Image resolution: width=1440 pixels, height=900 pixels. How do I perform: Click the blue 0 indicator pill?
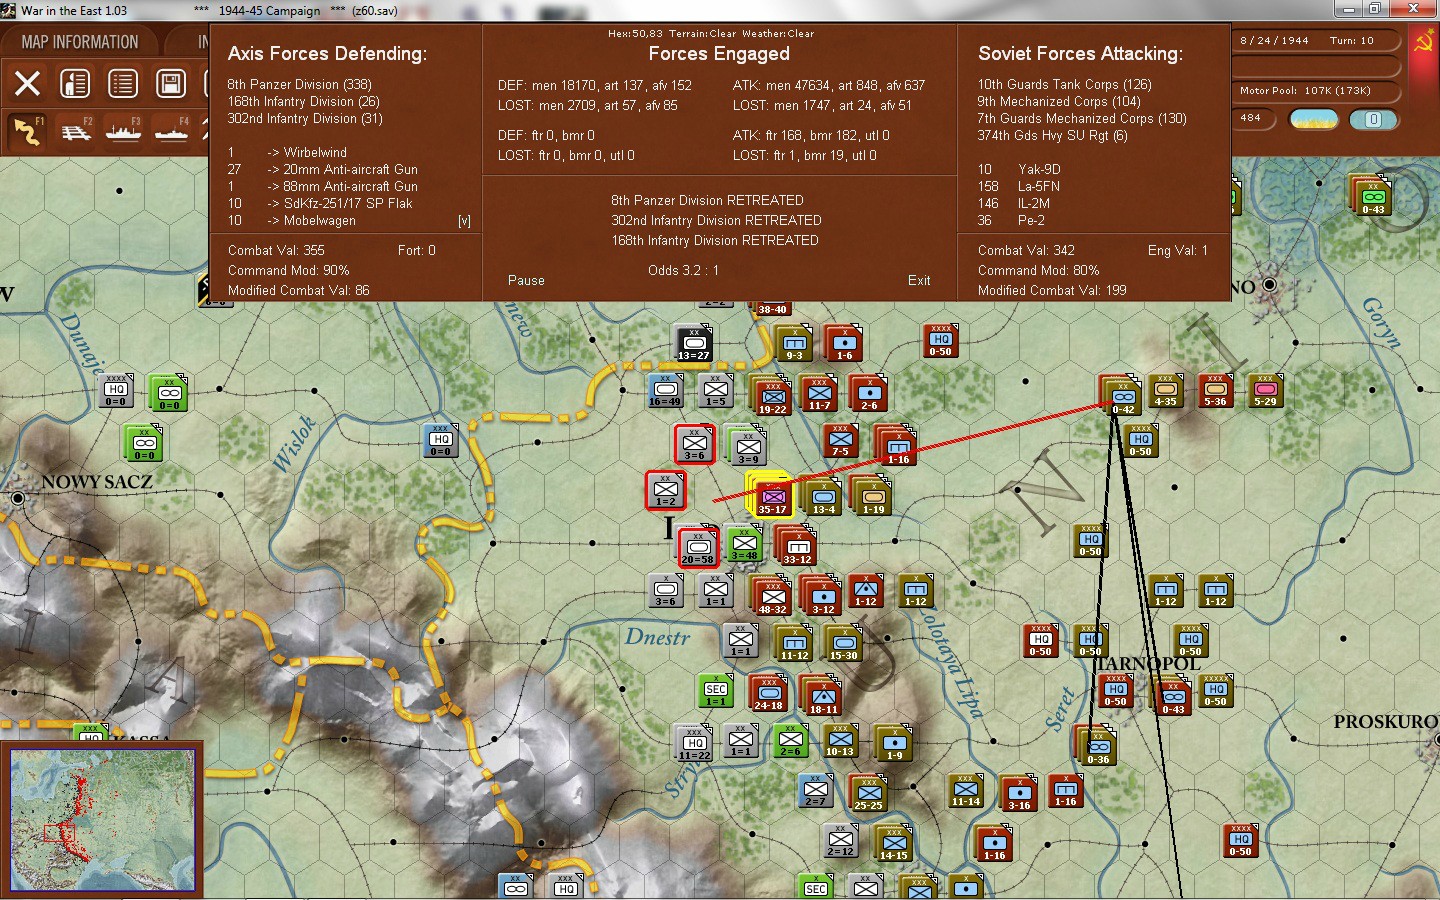tap(1373, 119)
